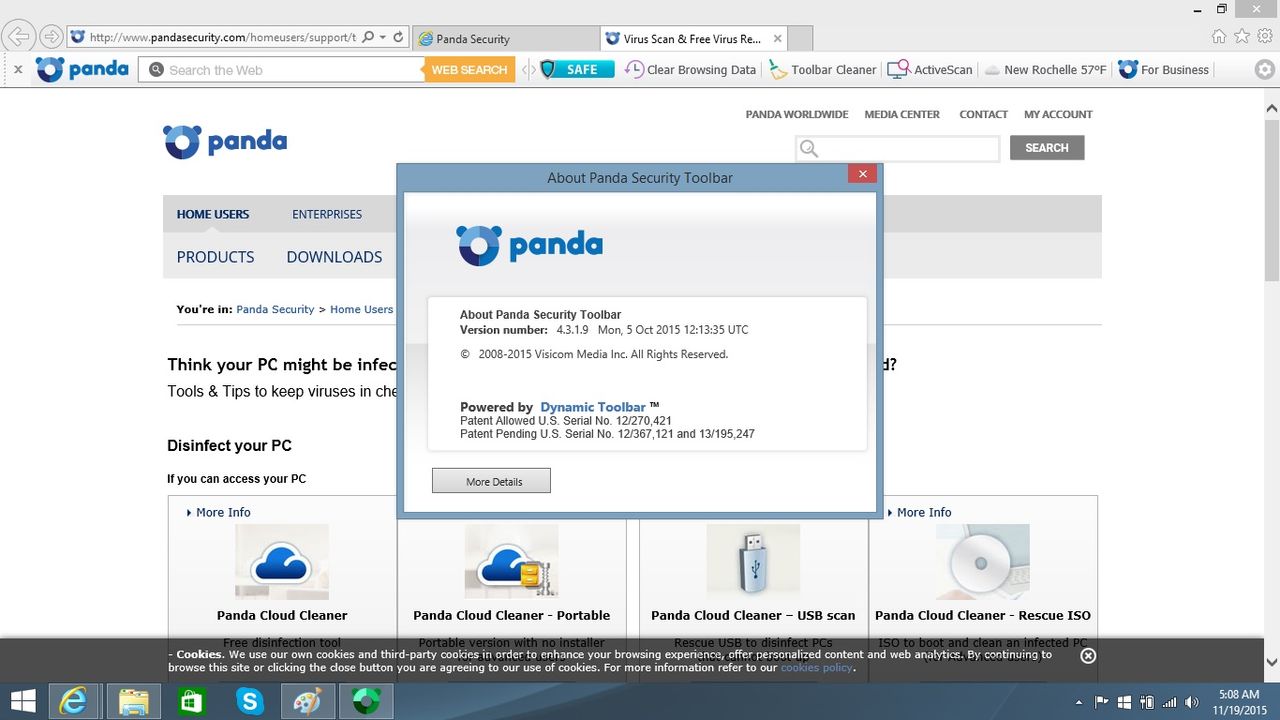This screenshot has width=1280, height=720.
Task: Click the pandasecurity.com address bar URL
Action: click(222, 38)
